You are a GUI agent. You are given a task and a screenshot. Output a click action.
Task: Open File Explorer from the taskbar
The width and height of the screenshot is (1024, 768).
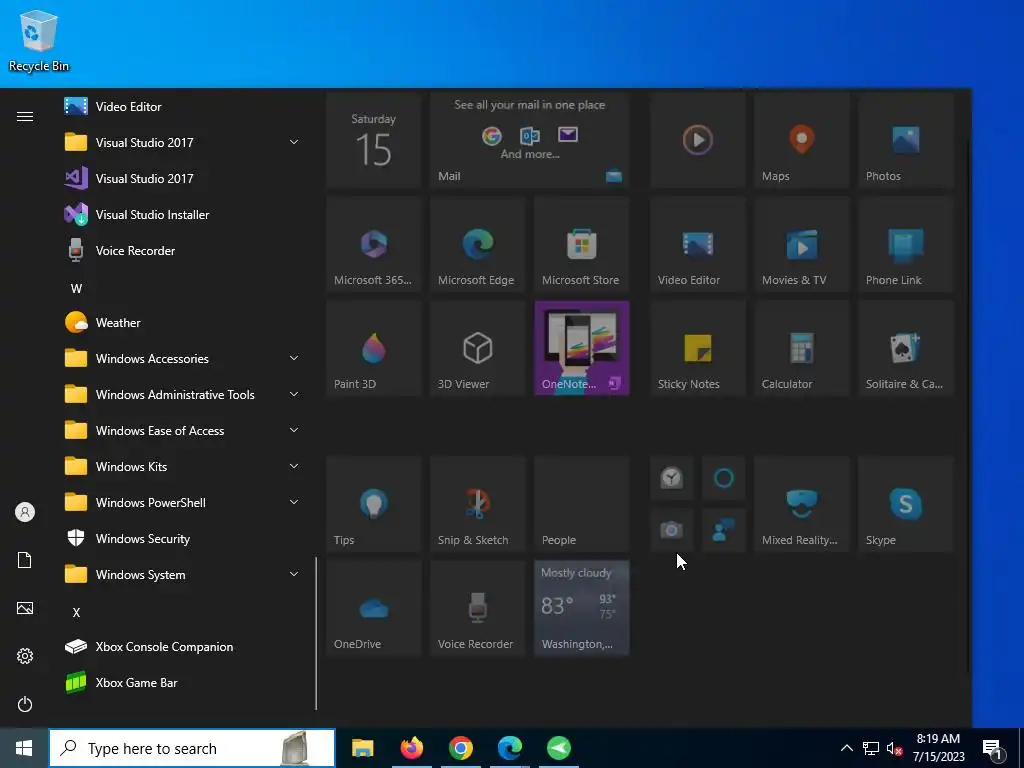[362, 748]
